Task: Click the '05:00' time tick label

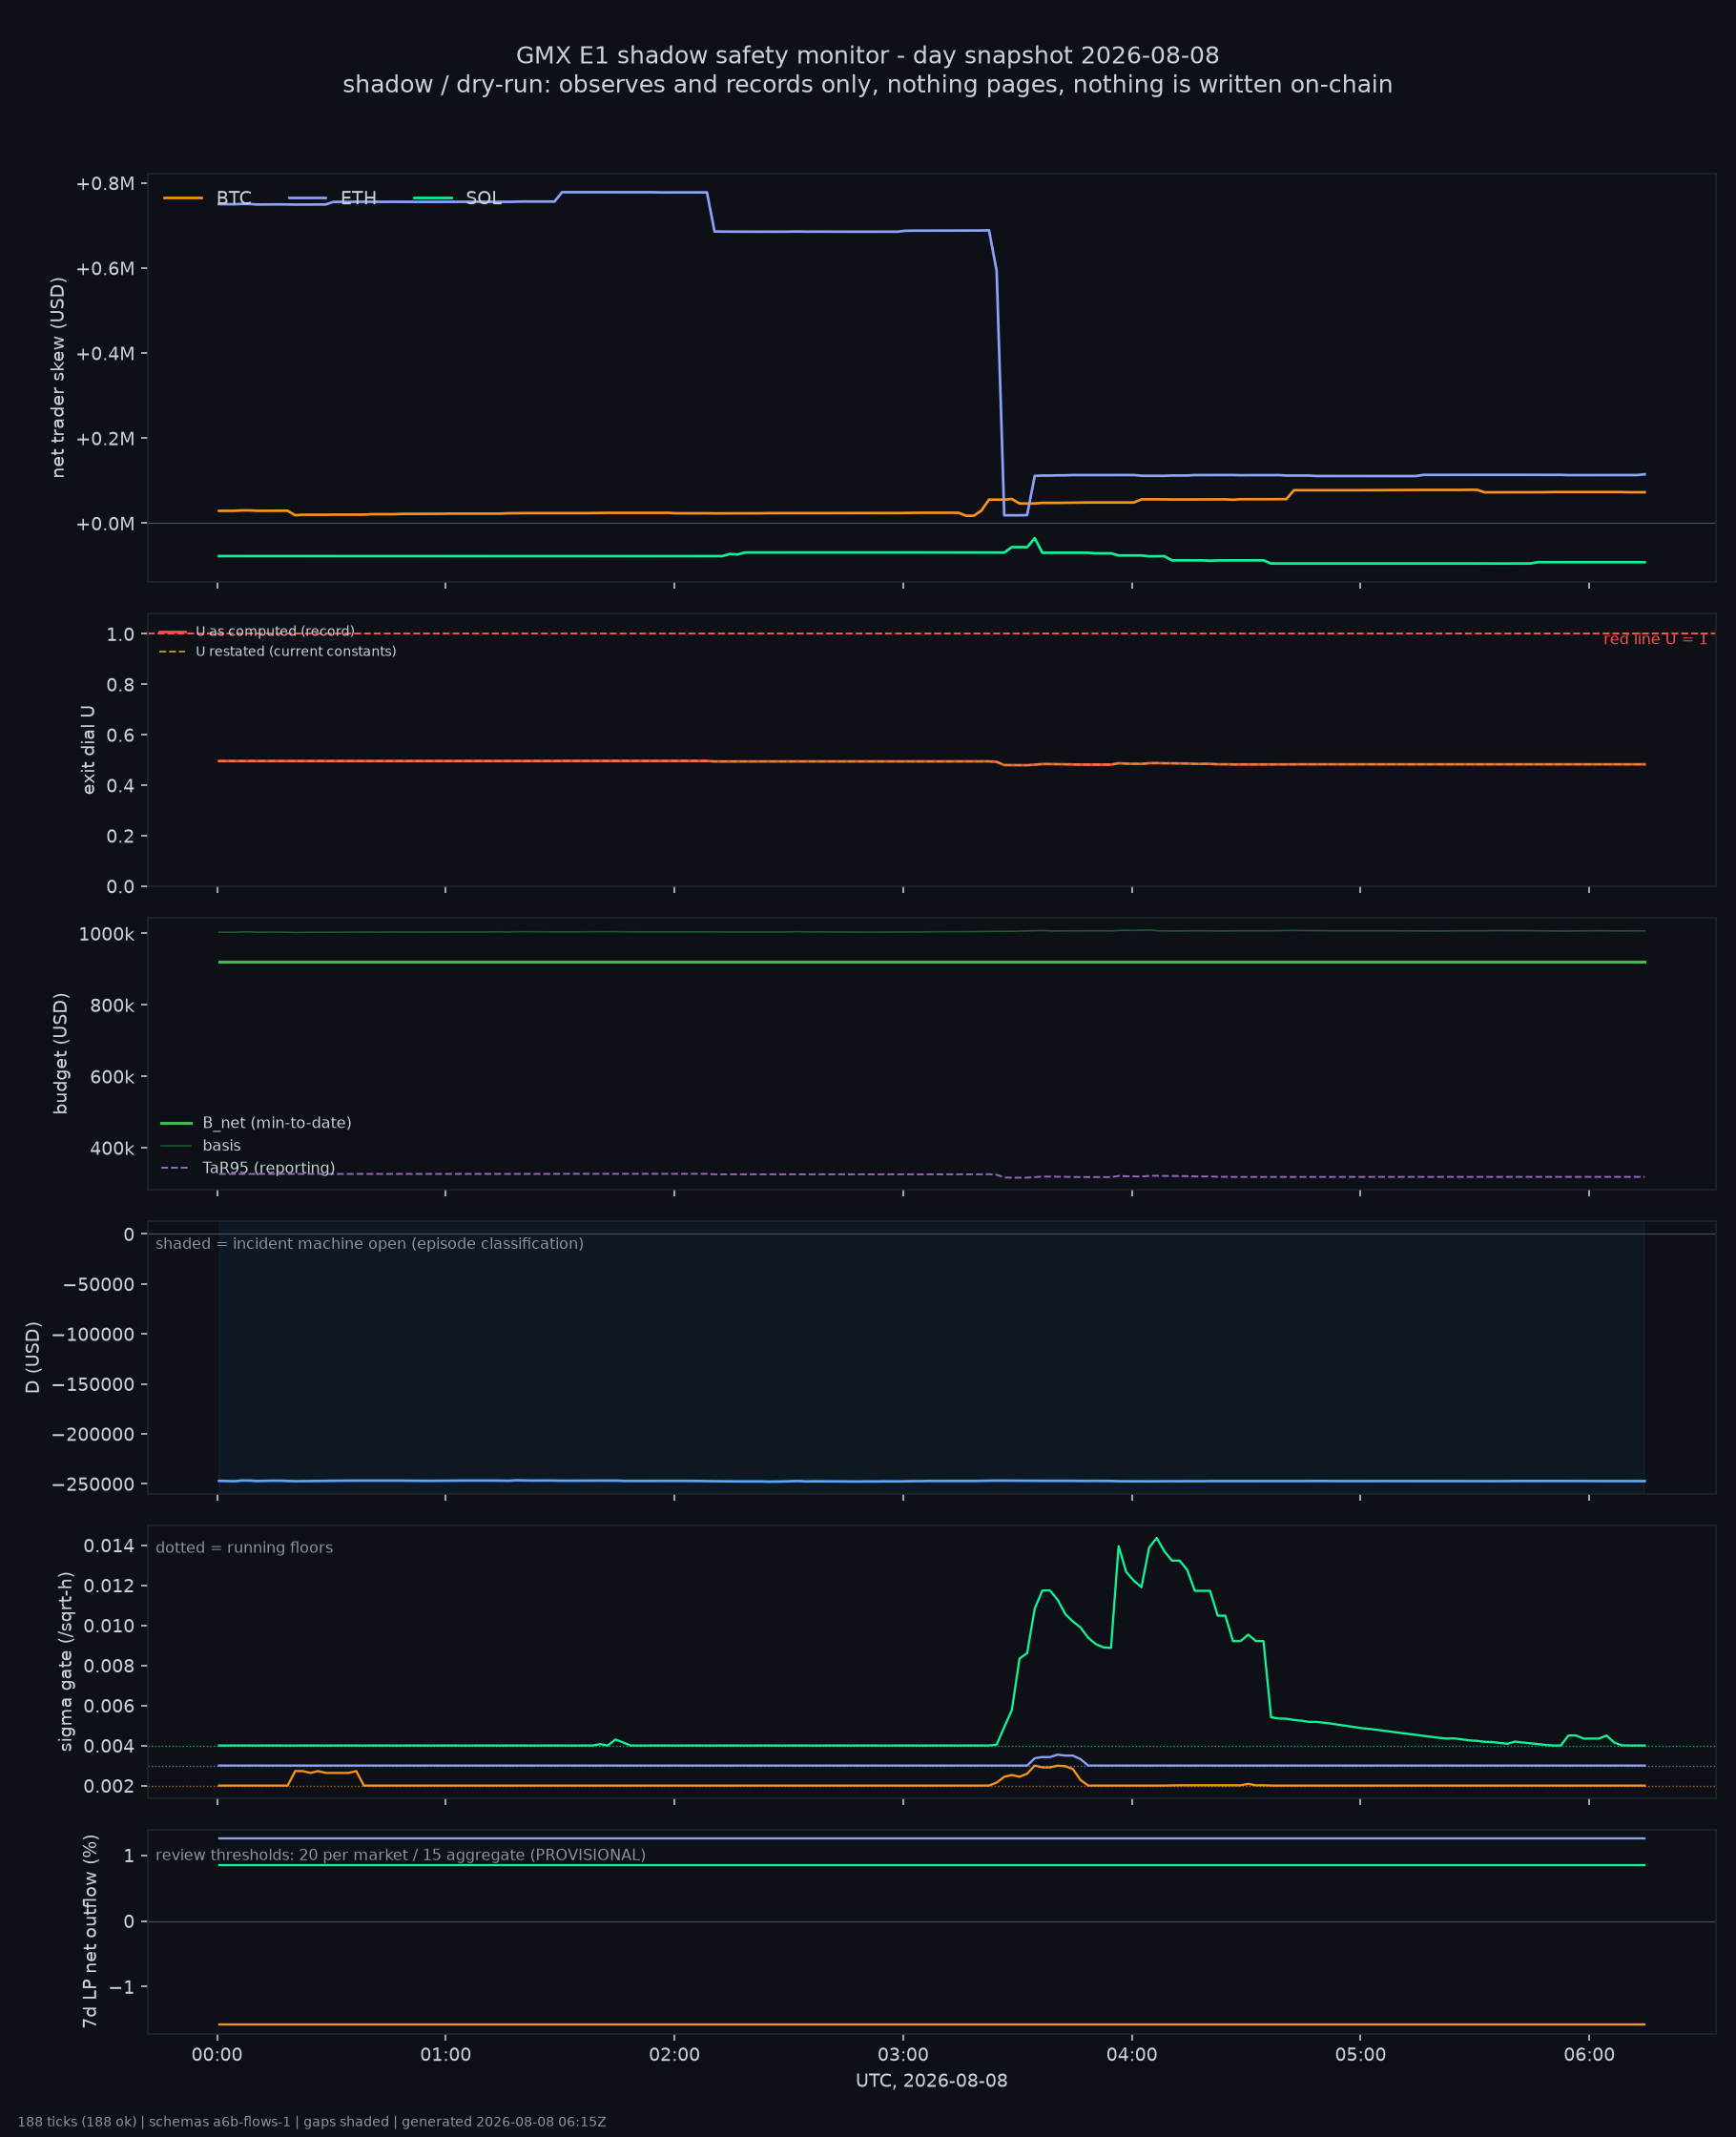Action: (1360, 2055)
